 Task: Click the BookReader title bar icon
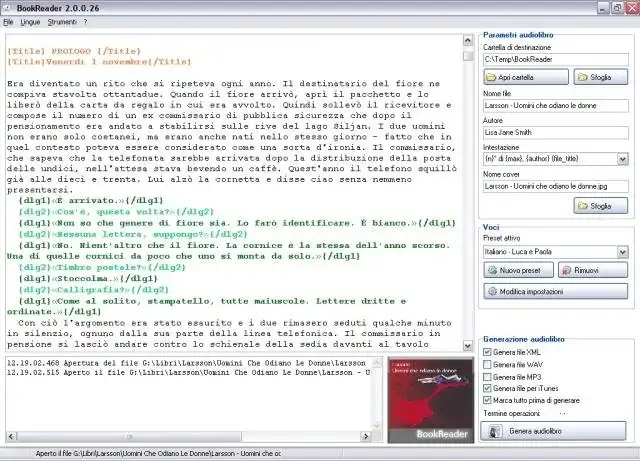[7, 8]
